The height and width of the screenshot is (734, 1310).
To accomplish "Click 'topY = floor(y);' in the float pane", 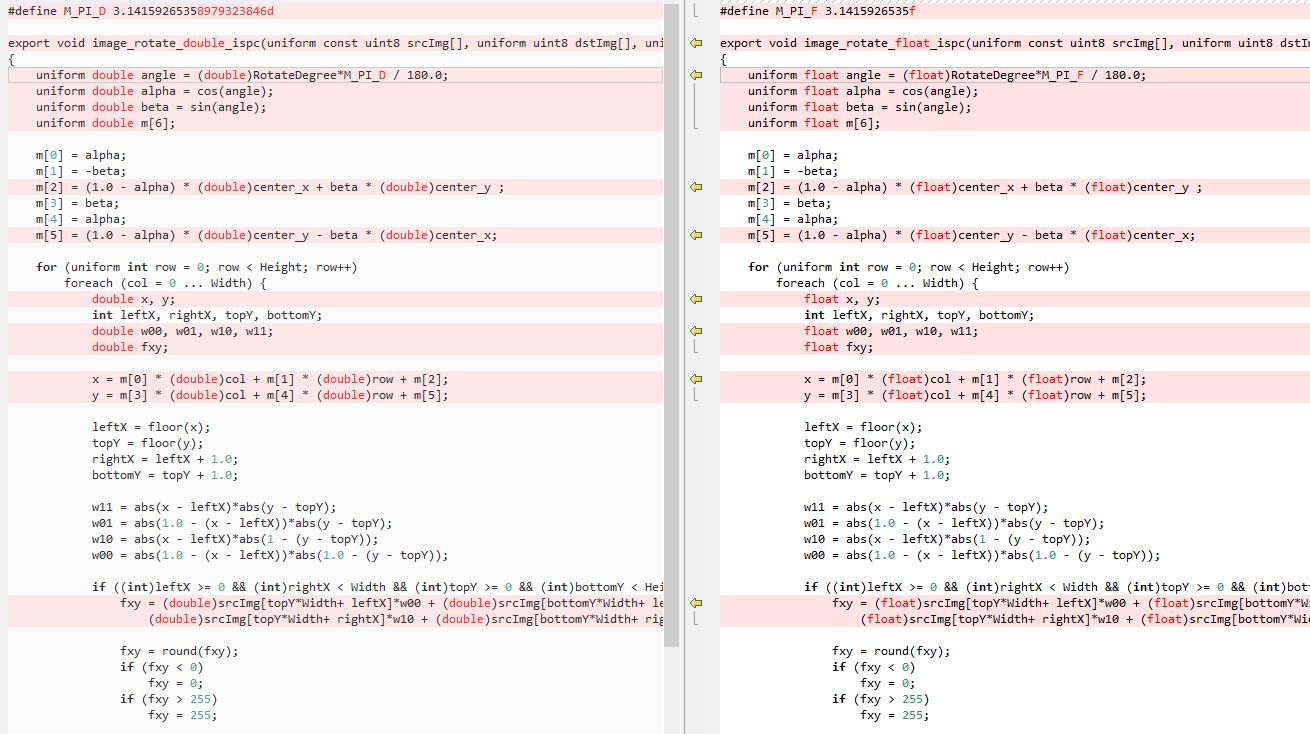I will 859,443.
